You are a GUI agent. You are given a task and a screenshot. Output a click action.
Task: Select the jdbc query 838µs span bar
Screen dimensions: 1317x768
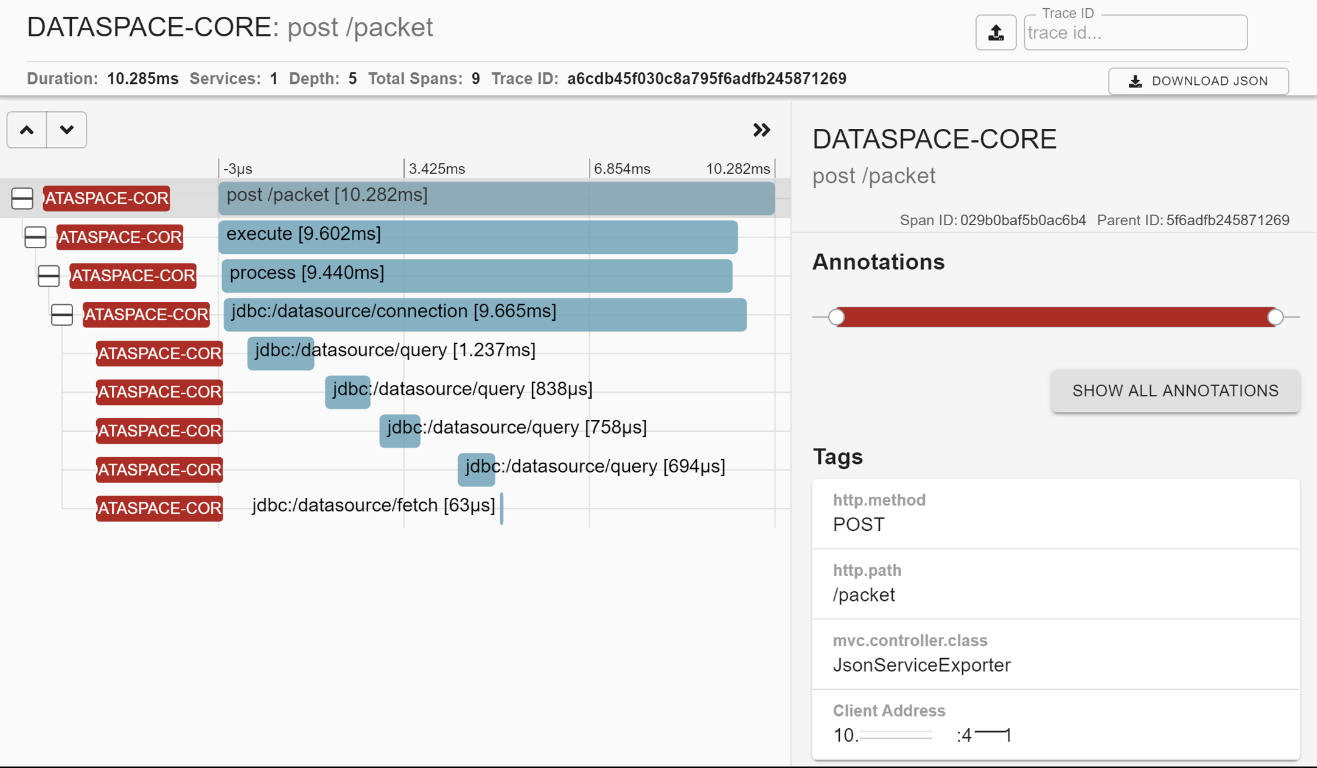(x=347, y=392)
